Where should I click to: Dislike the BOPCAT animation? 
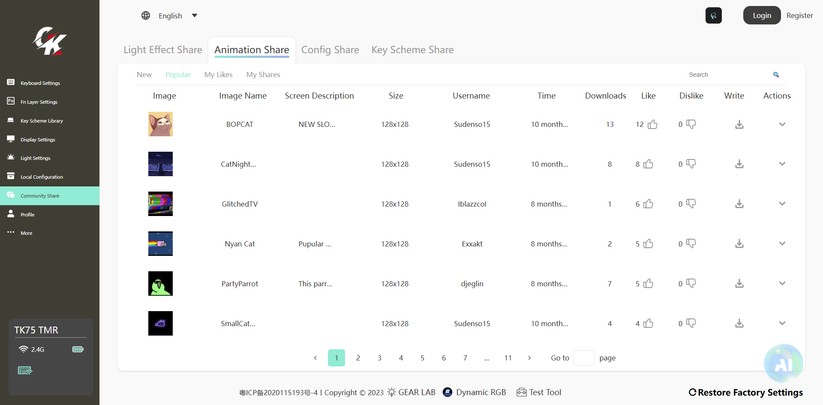(x=691, y=124)
